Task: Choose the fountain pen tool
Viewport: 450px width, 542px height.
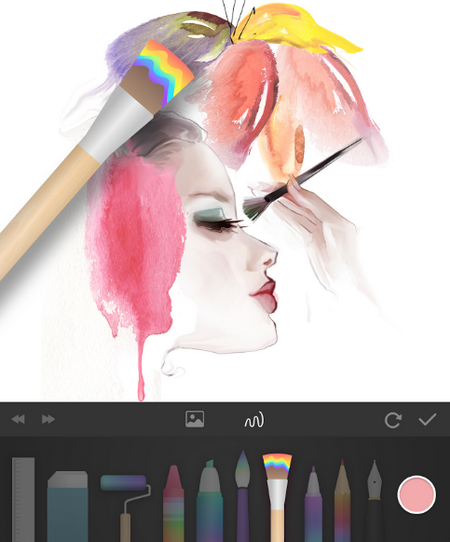Action: click(374, 501)
